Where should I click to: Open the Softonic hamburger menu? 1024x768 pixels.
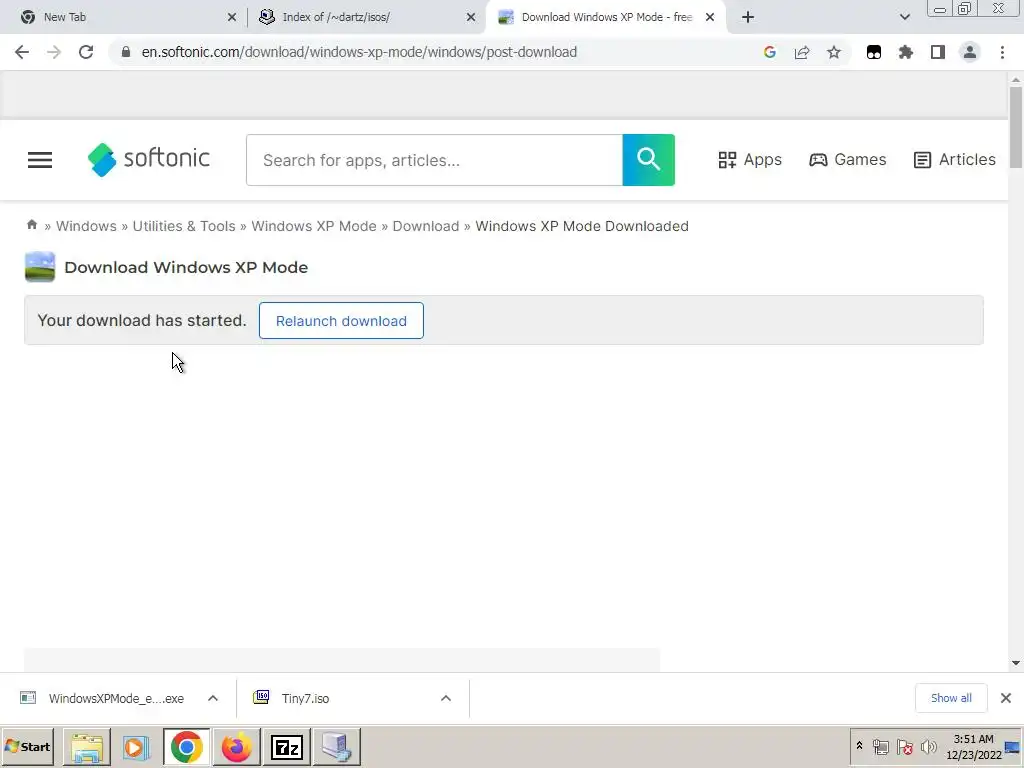click(40, 160)
